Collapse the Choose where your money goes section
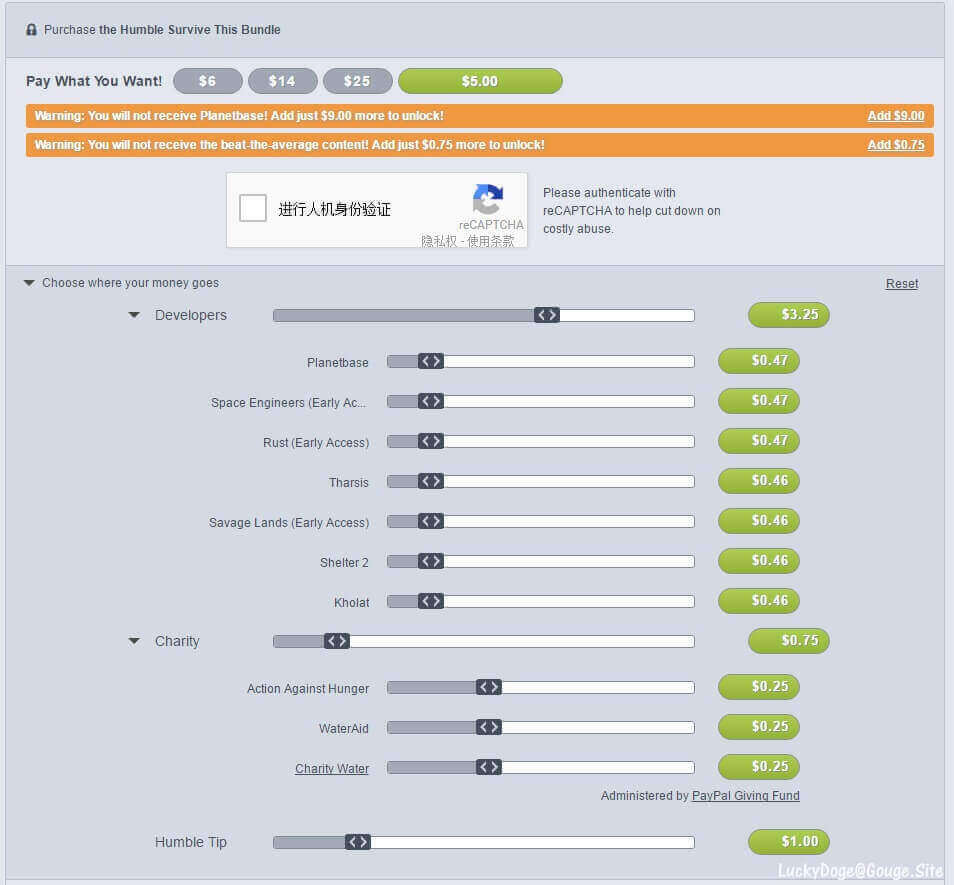 28,283
